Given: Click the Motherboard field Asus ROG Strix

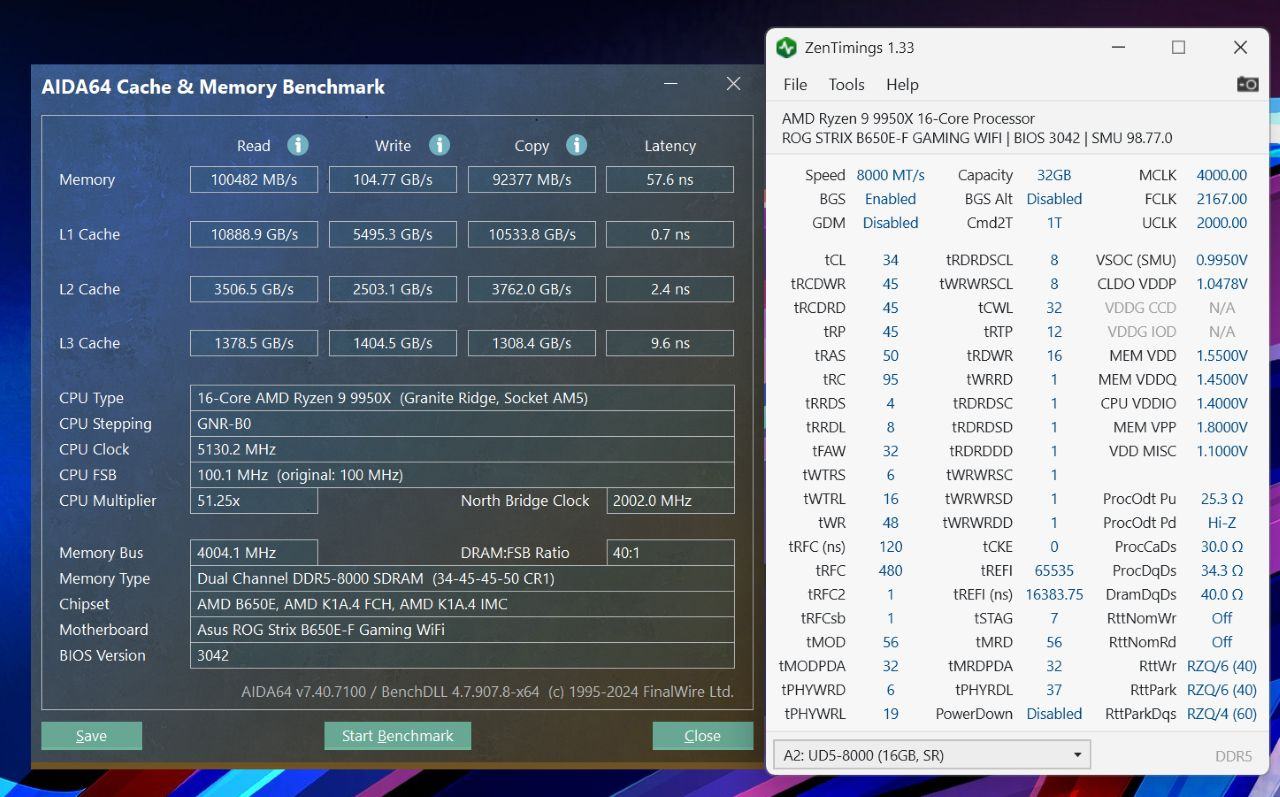Looking at the screenshot, I should 462,630.
